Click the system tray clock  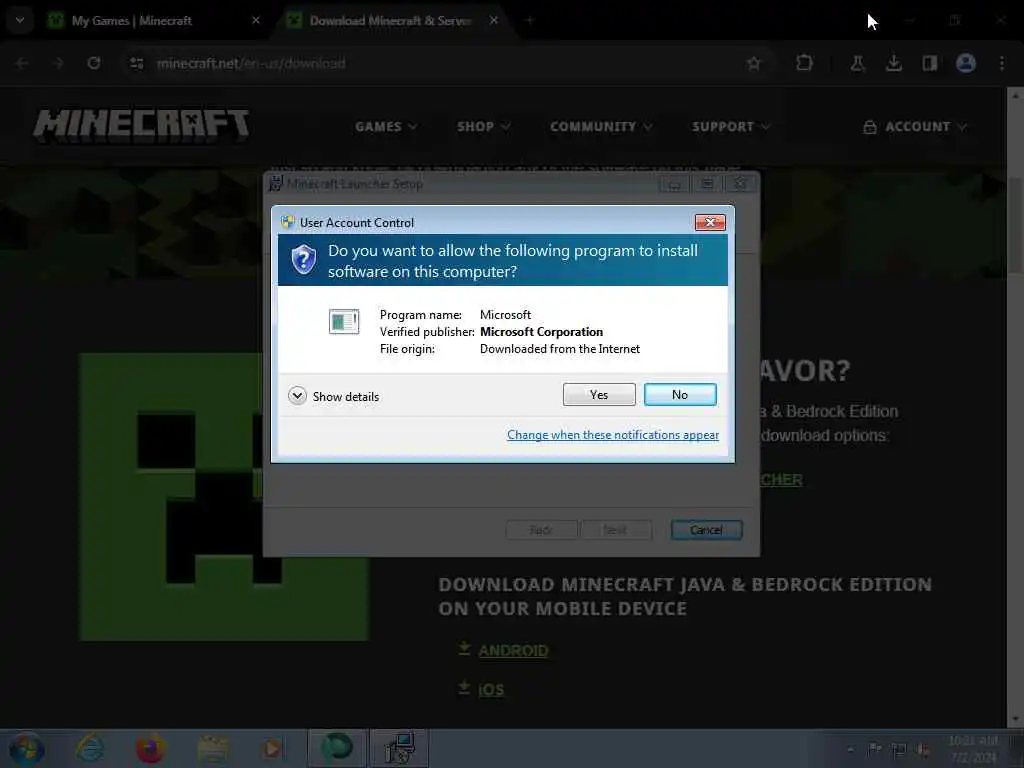973,749
